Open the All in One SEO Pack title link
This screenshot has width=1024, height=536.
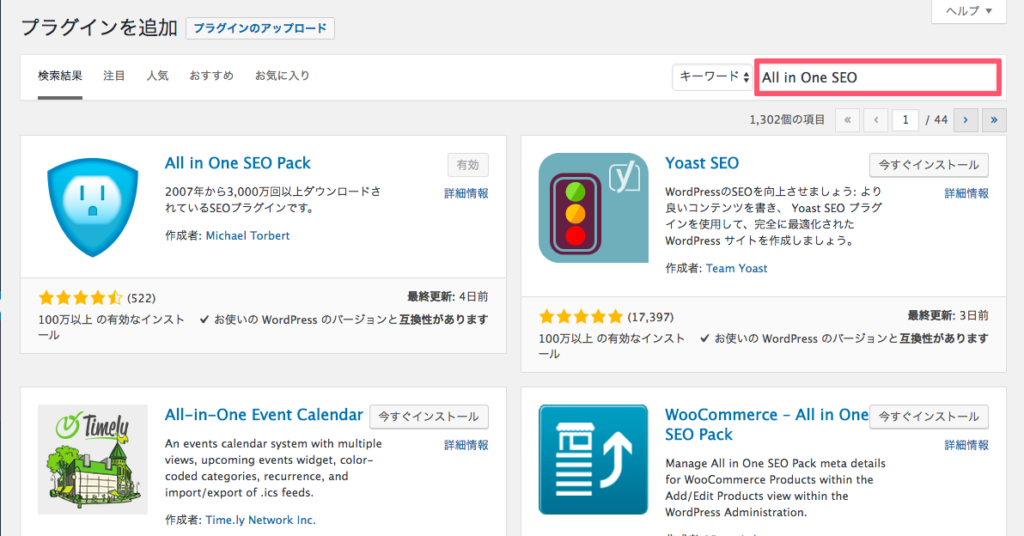238,163
